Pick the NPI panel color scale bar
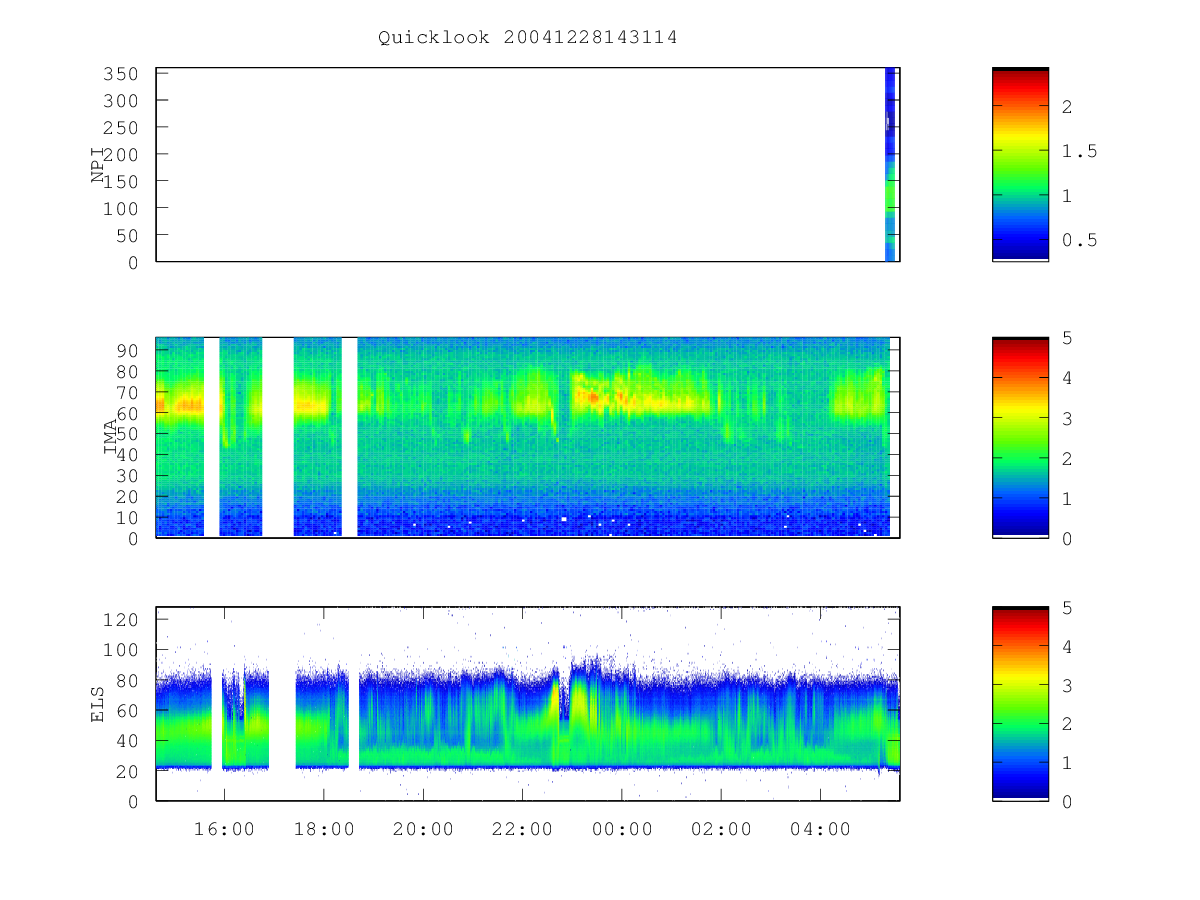Screen dimensions: 1200x900 pyautogui.click(x=1020, y=164)
